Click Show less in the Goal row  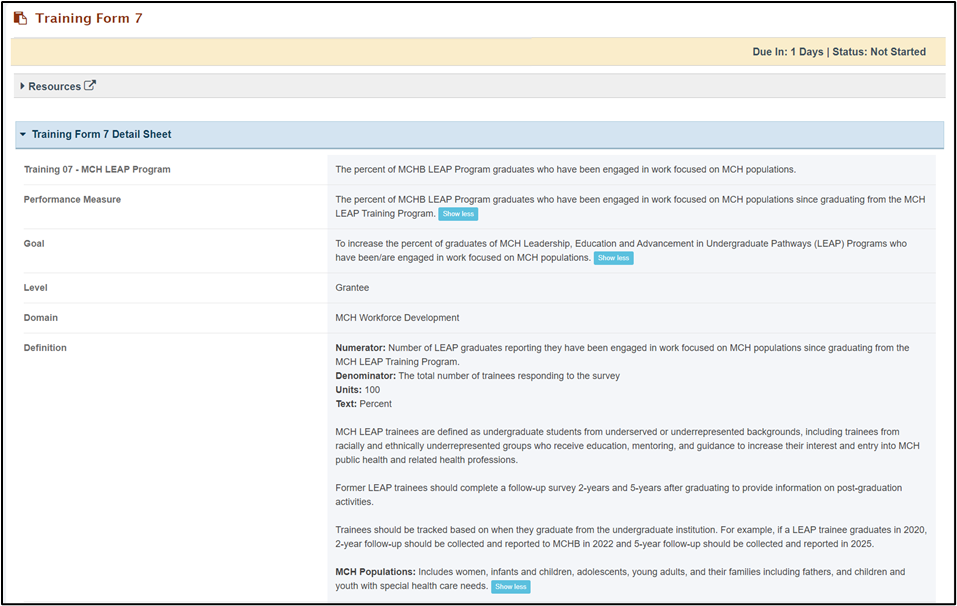613,258
